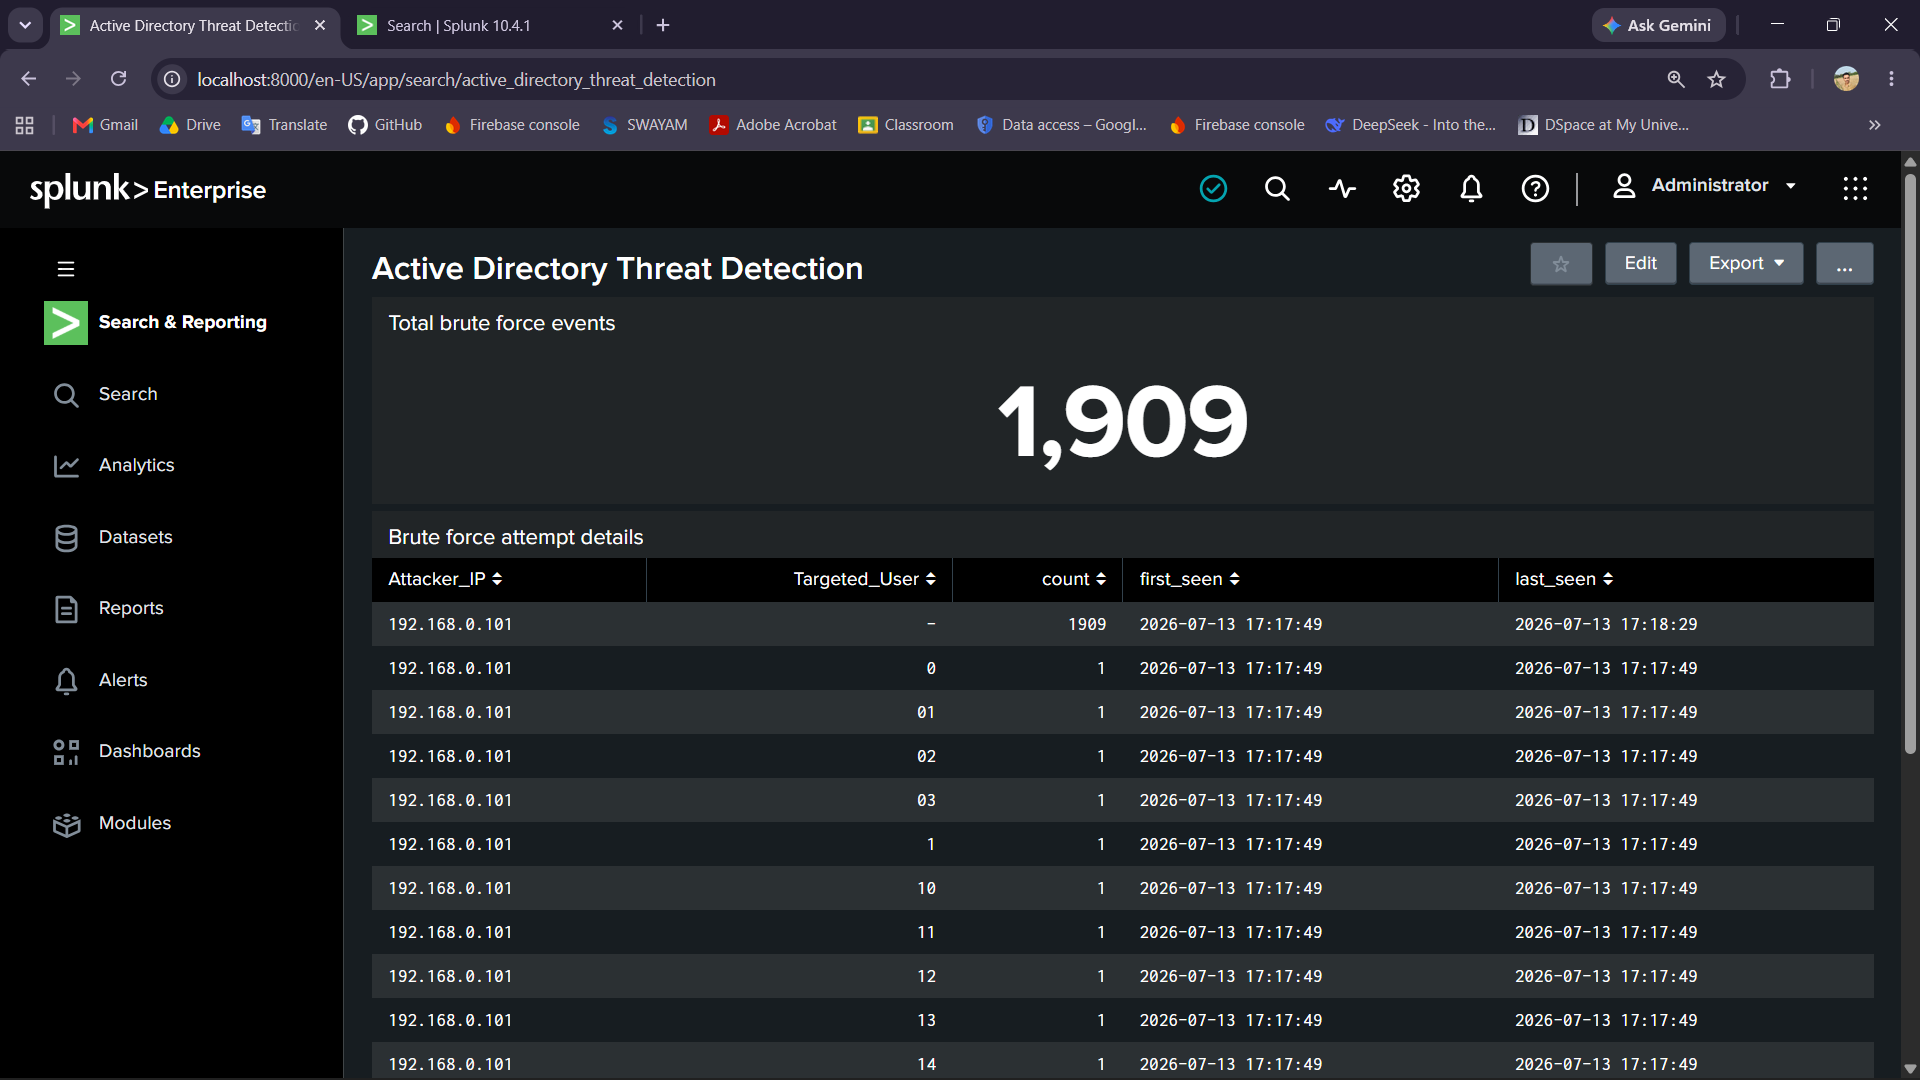Sort table by count column

pyautogui.click(x=1073, y=579)
